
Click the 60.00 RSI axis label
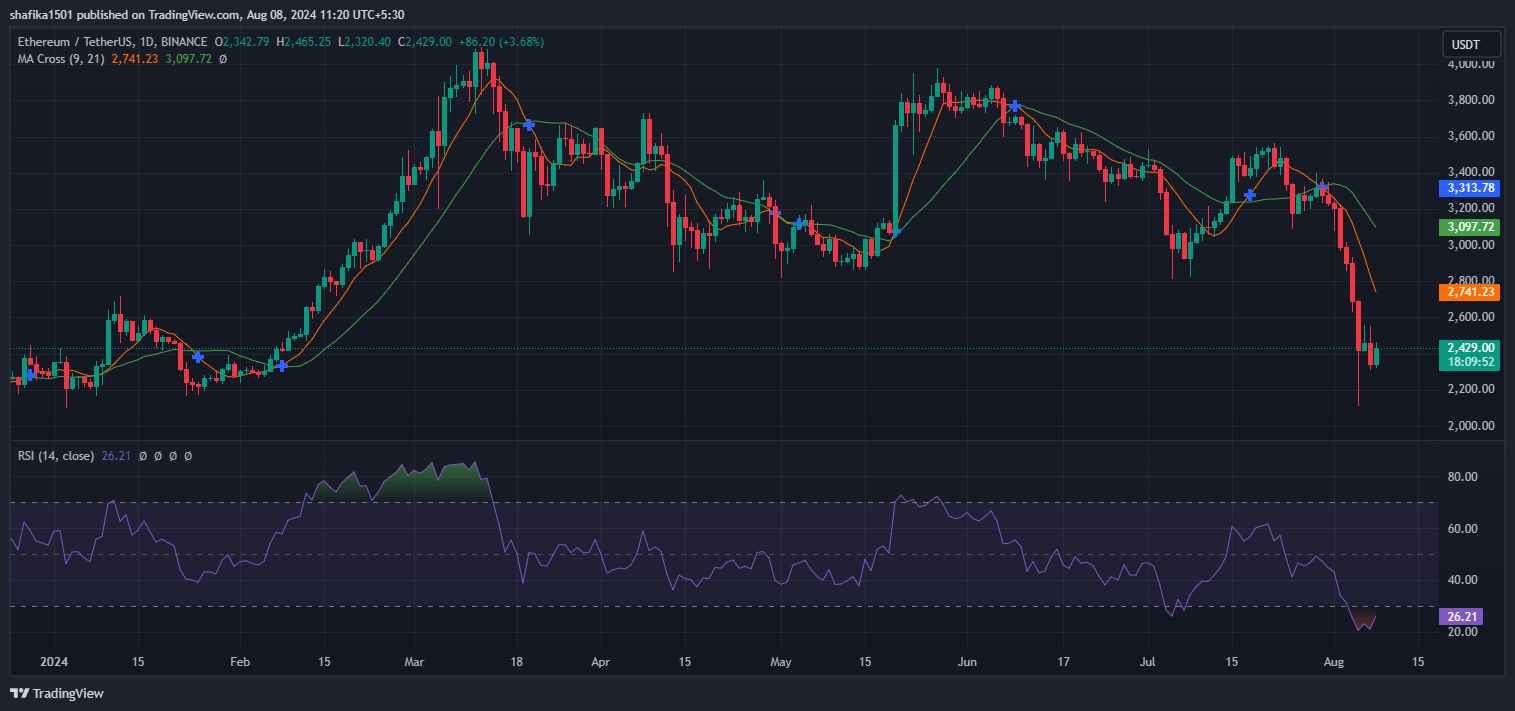[x=1462, y=529]
